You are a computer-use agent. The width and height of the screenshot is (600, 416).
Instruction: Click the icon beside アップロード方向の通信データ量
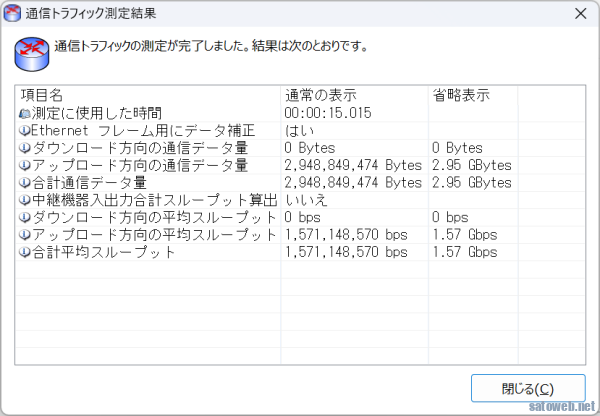[x=25, y=165]
